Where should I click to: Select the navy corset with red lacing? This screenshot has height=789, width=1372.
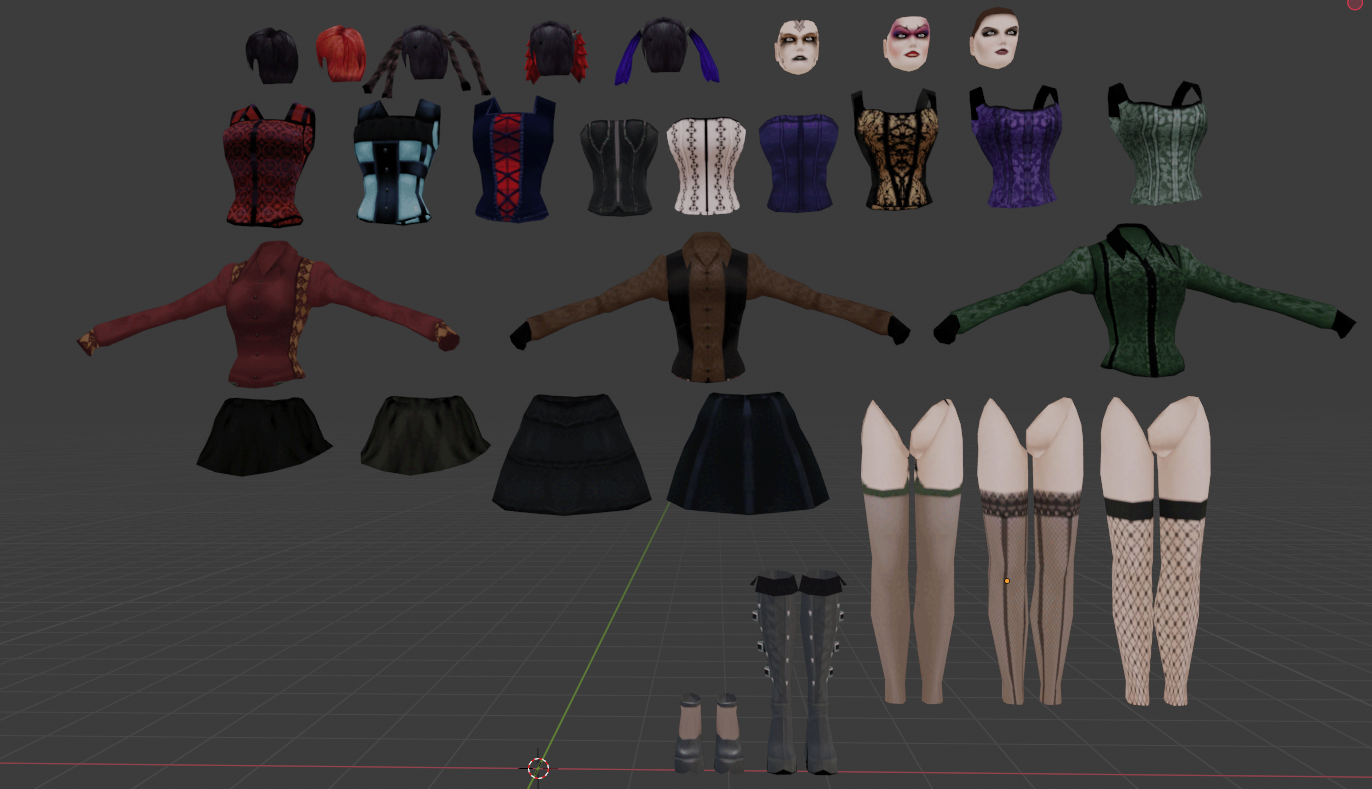[x=513, y=159]
